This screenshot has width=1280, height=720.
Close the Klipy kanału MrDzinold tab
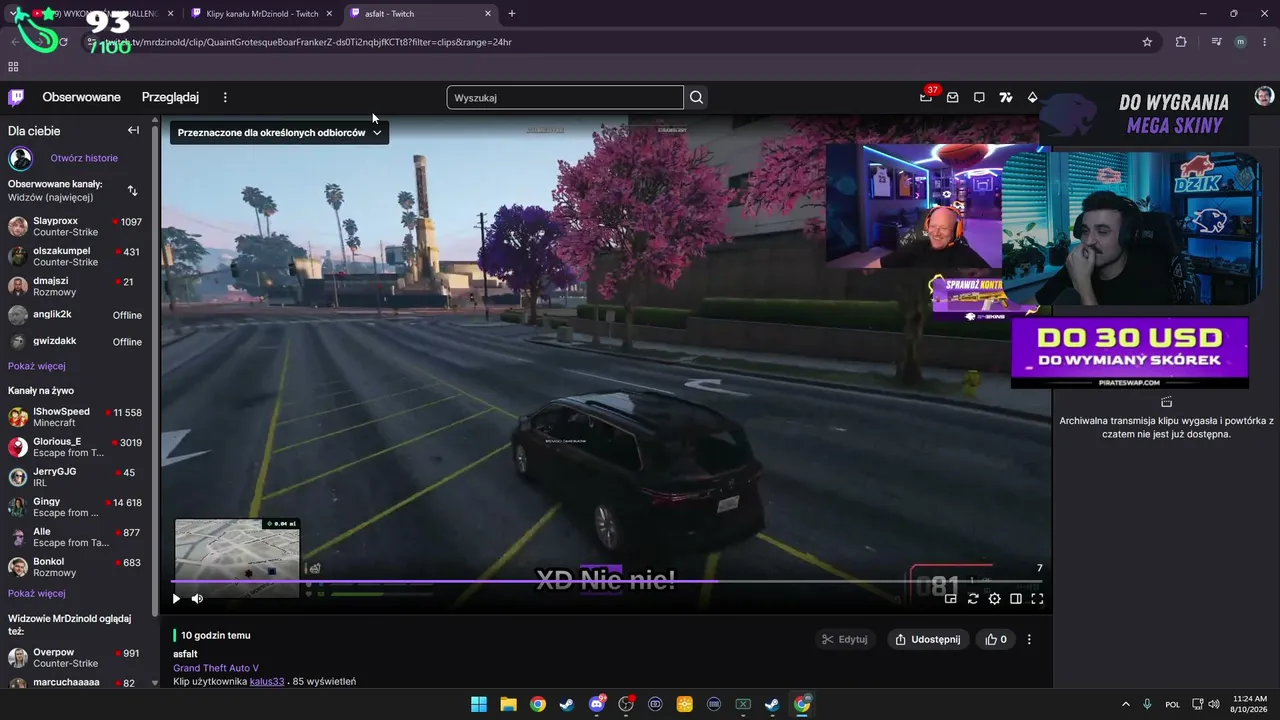[x=329, y=13]
